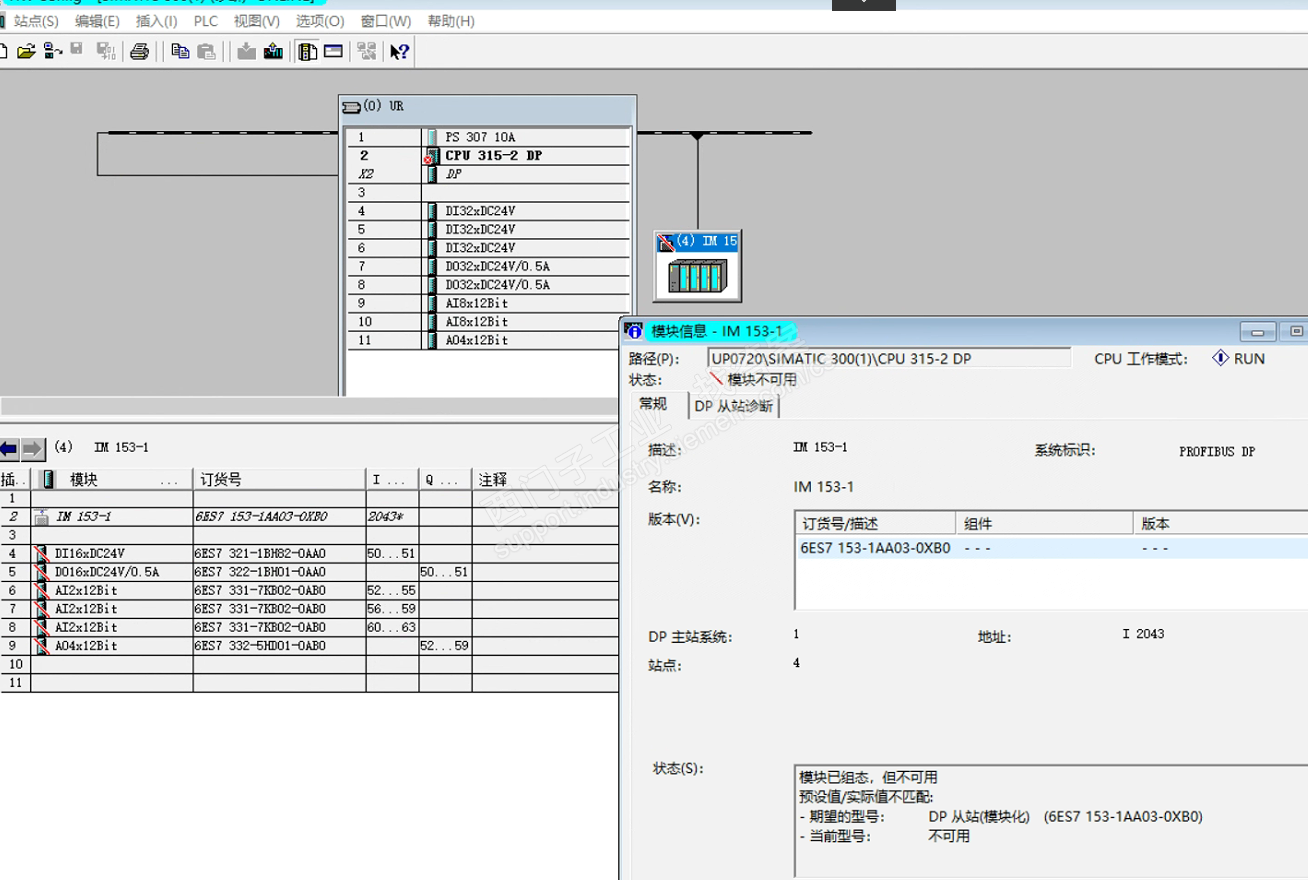Select the DO32xDC24V/0.5A module in slot 7
The width and height of the screenshot is (1308, 880).
pyautogui.click(x=489, y=266)
